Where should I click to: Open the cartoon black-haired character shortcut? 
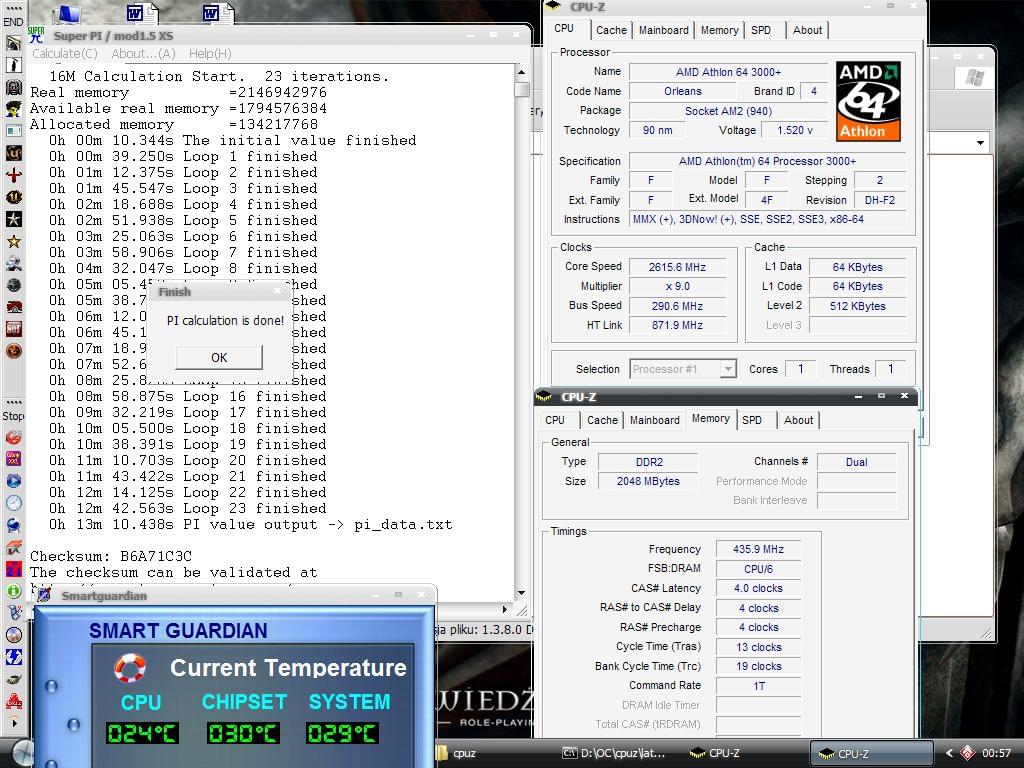(x=13, y=109)
